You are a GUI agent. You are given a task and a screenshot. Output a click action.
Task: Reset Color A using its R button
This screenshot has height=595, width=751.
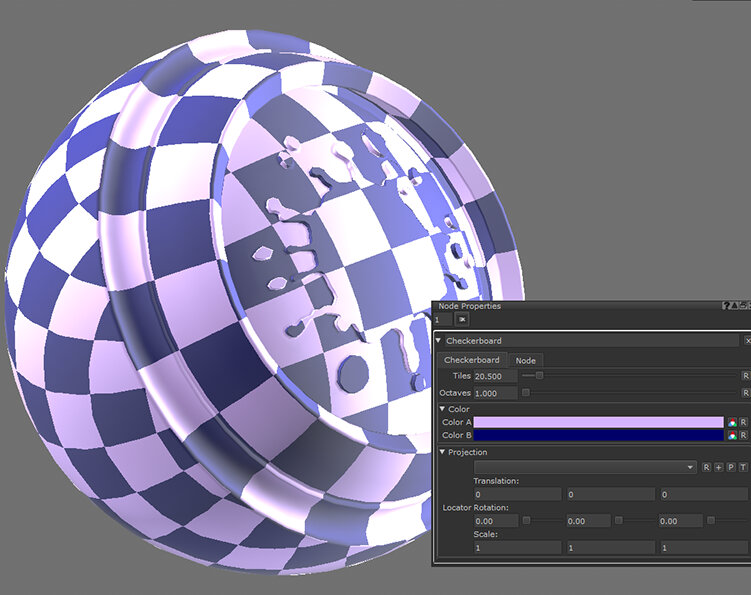(744, 423)
